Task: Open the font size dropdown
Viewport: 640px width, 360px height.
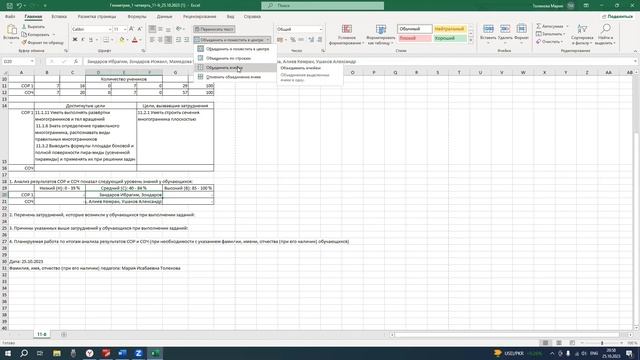Action: tap(125, 29)
